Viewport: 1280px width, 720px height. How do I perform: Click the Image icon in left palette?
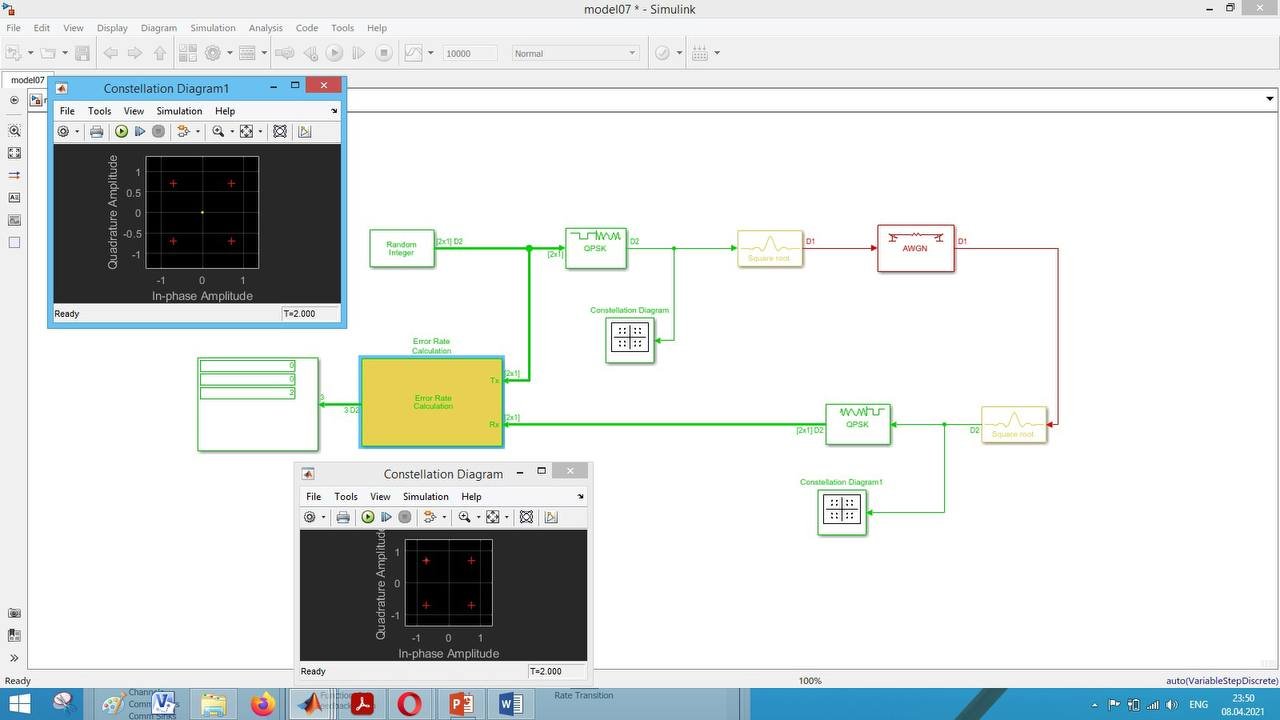coord(14,220)
